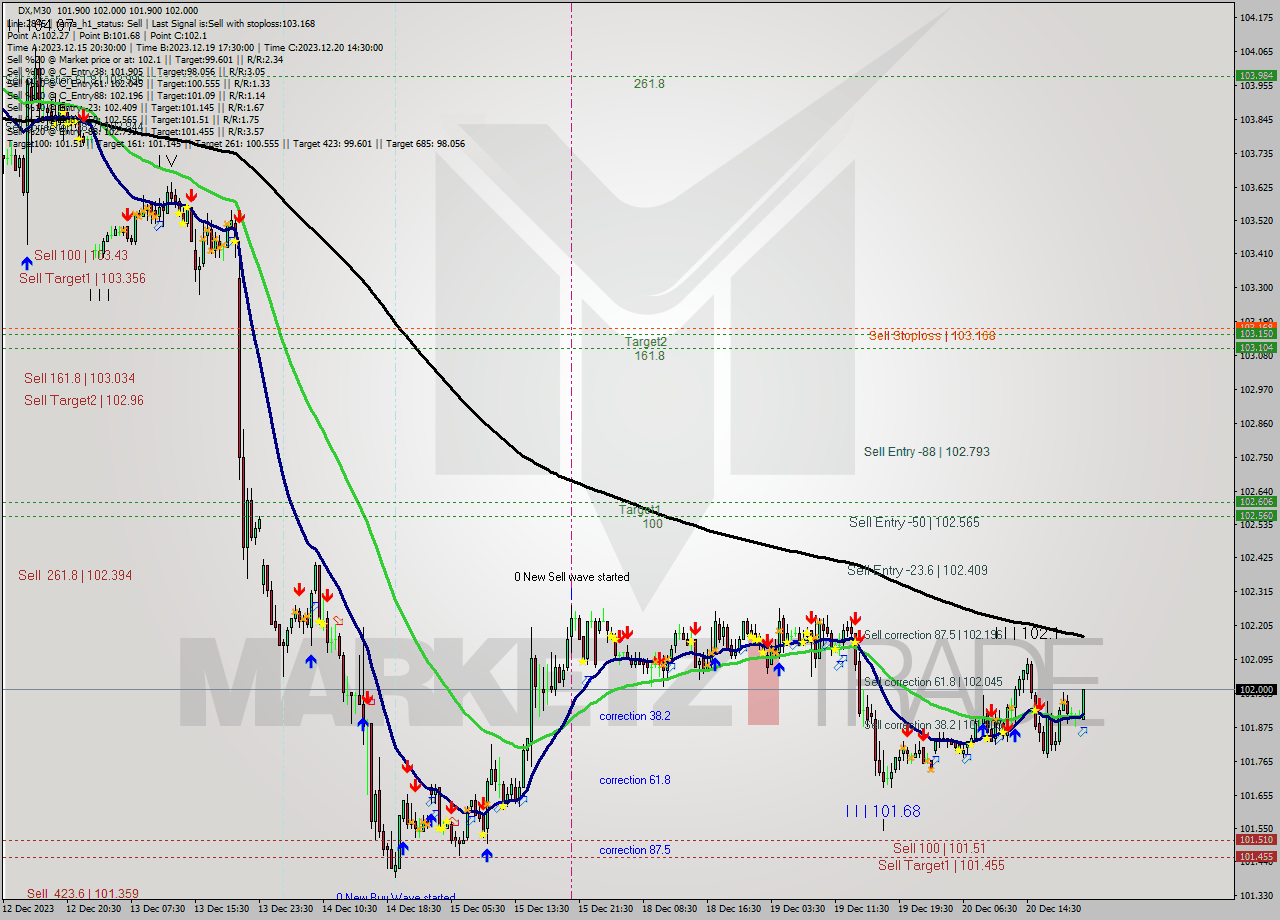The height and width of the screenshot is (920, 1280).
Task: Select the green 102.560 price tag
Action: 1256,516
